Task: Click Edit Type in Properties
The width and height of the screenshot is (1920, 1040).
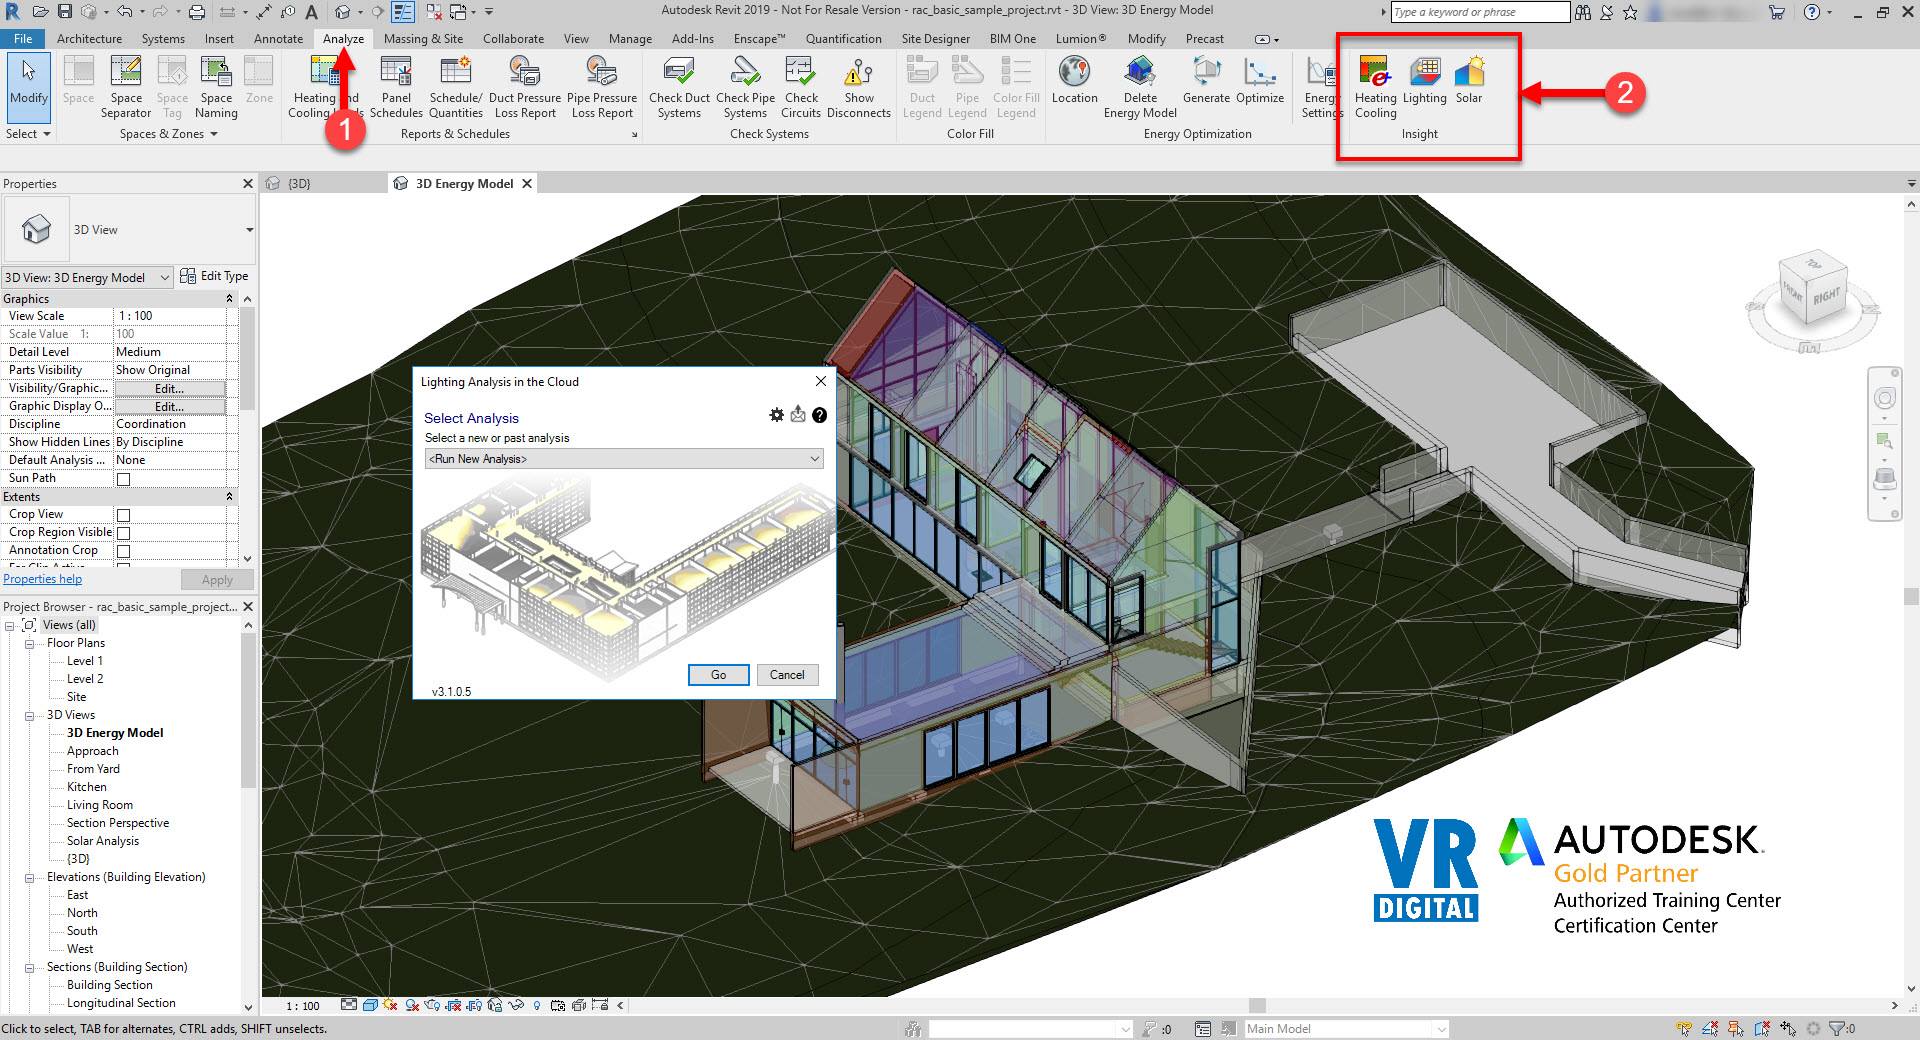Action: [215, 276]
